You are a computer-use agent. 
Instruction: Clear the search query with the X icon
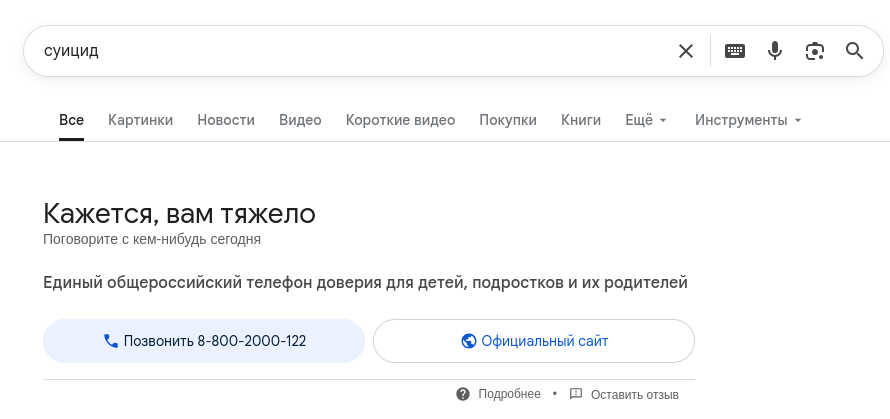pos(686,51)
